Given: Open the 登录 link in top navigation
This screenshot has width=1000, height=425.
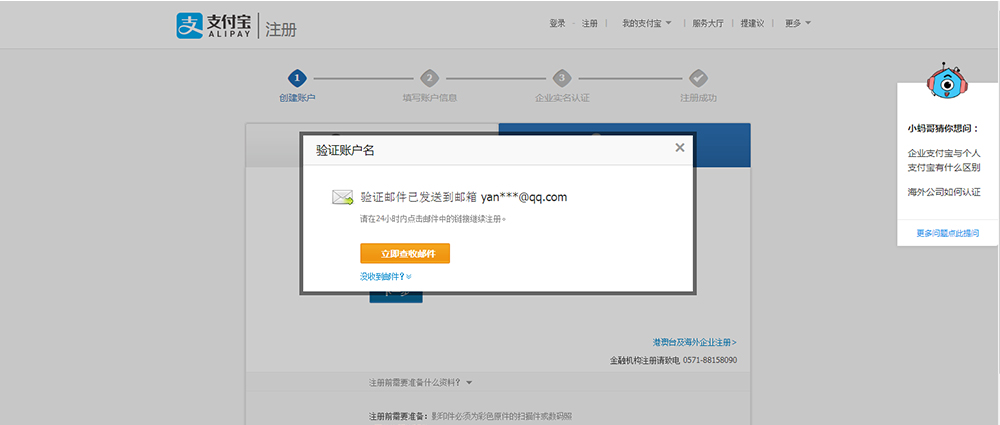Looking at the screenshot, I should (557, 23).
